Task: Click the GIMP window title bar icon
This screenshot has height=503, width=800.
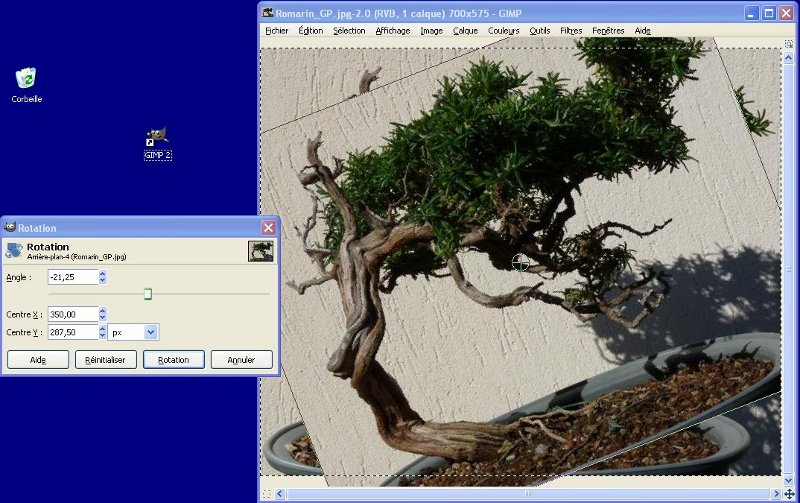Action: tap(268, 13)
